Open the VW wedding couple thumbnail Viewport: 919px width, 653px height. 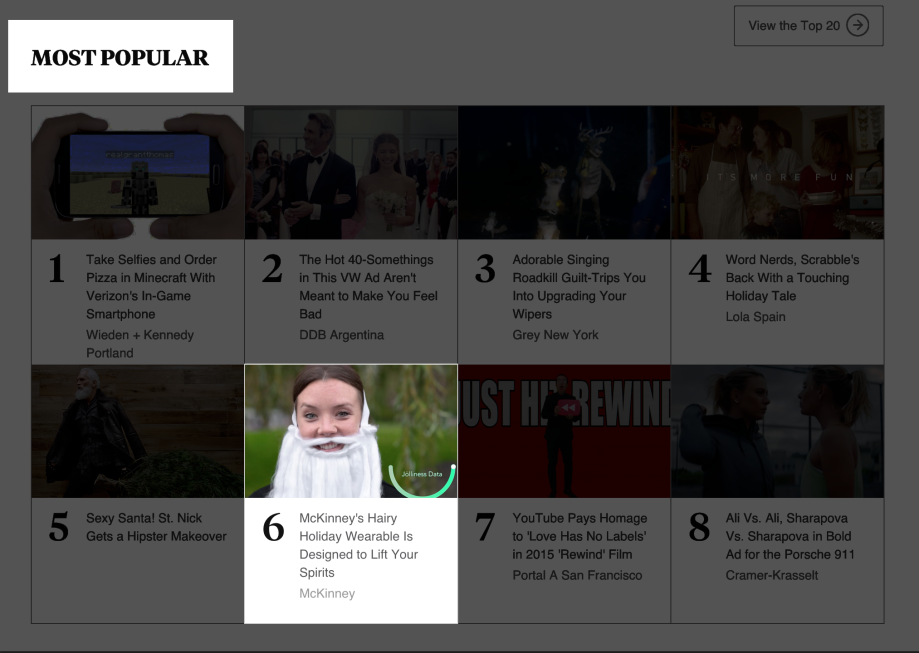click(351, 172)
